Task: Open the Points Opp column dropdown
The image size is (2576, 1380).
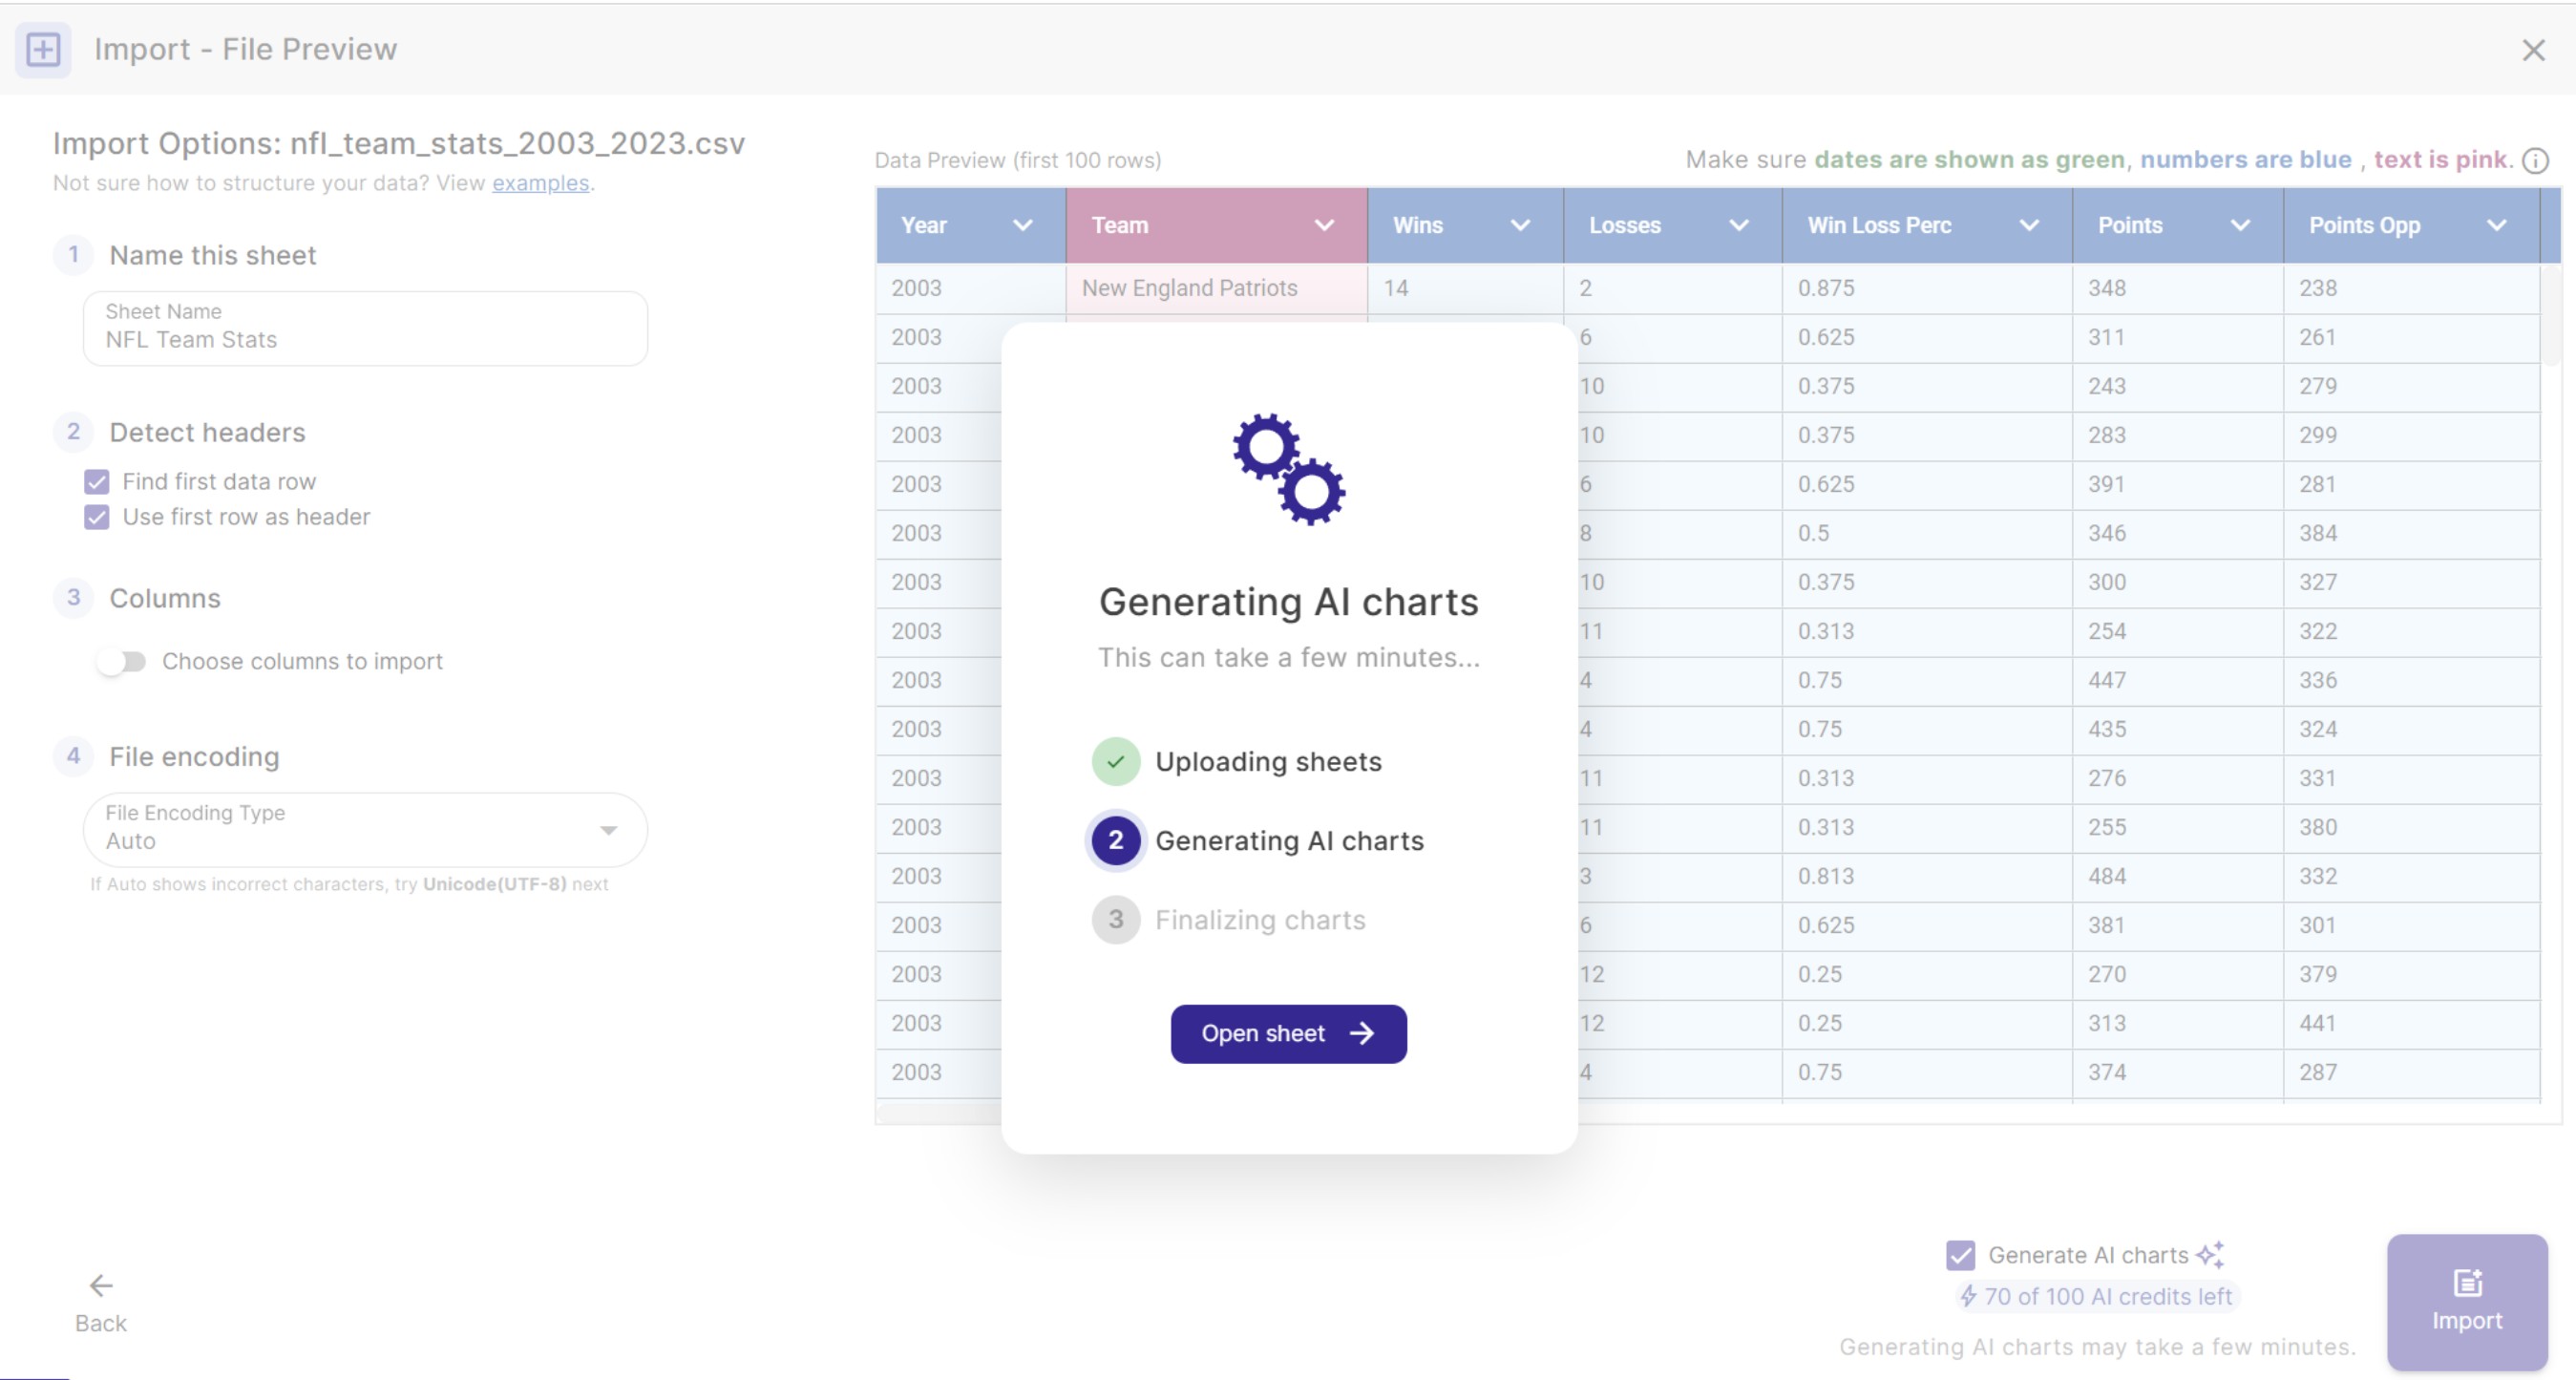Action: pos(2496,225)
